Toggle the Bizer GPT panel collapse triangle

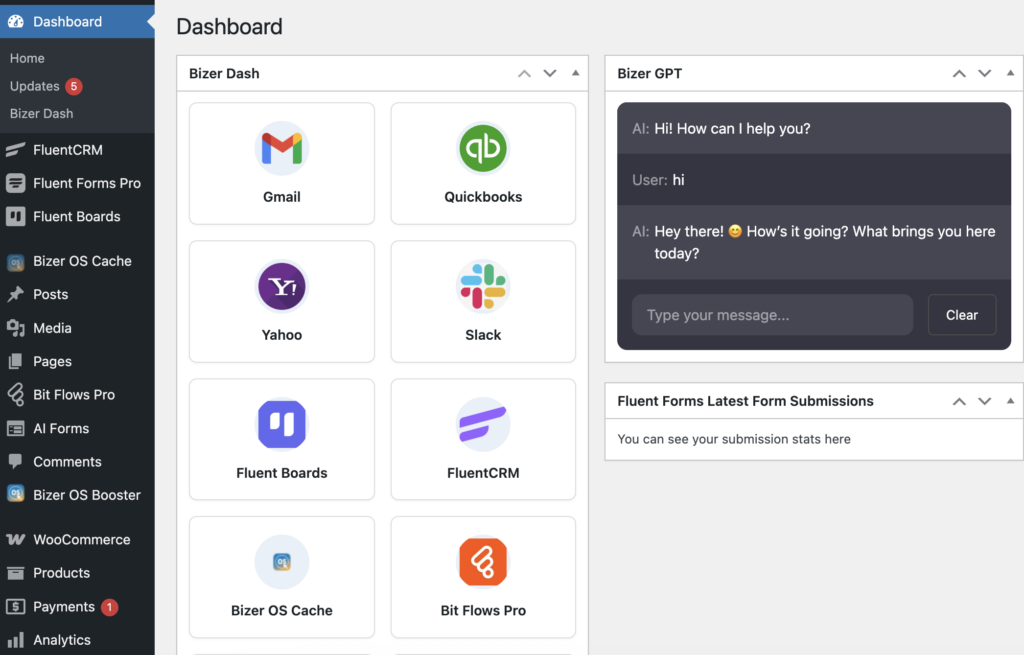click(x=1010, y=73)
